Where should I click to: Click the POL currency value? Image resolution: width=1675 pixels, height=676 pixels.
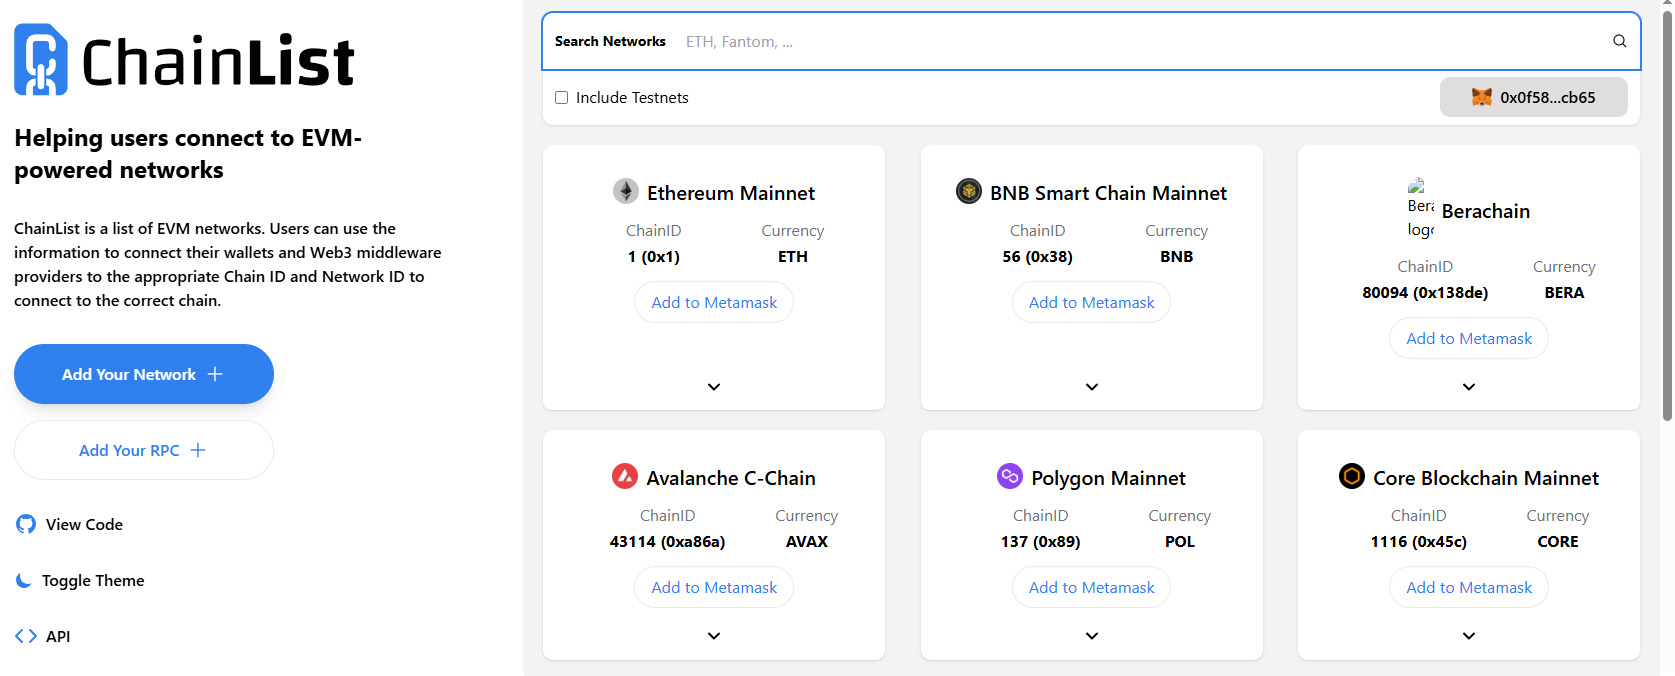[x=1179, y=542]
